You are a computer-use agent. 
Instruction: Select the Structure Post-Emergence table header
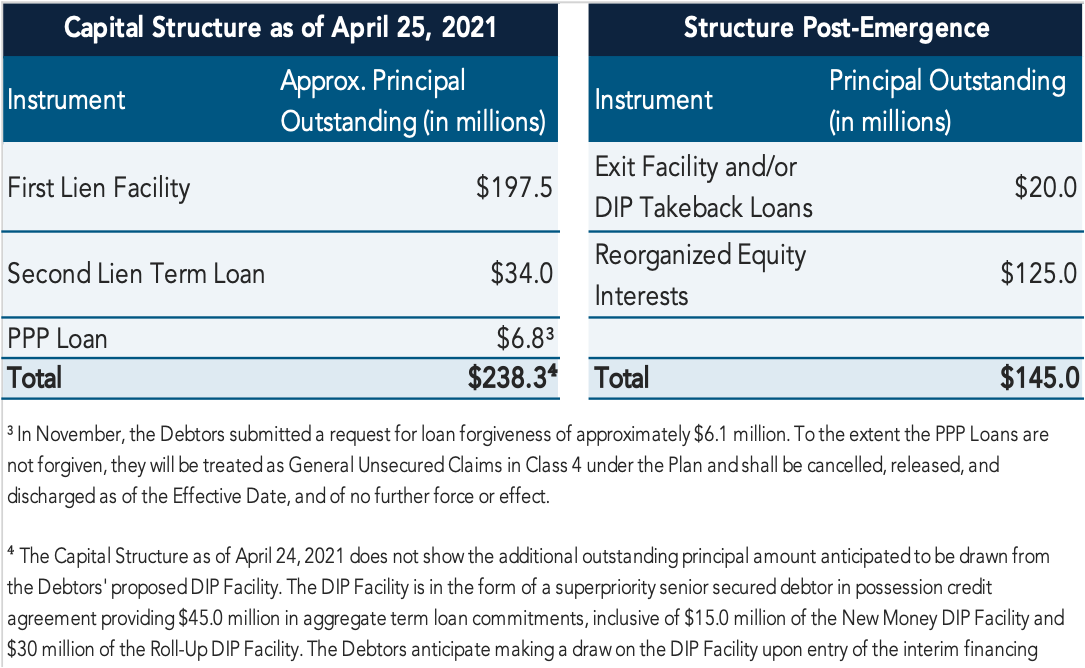click(x=836, y=28)
